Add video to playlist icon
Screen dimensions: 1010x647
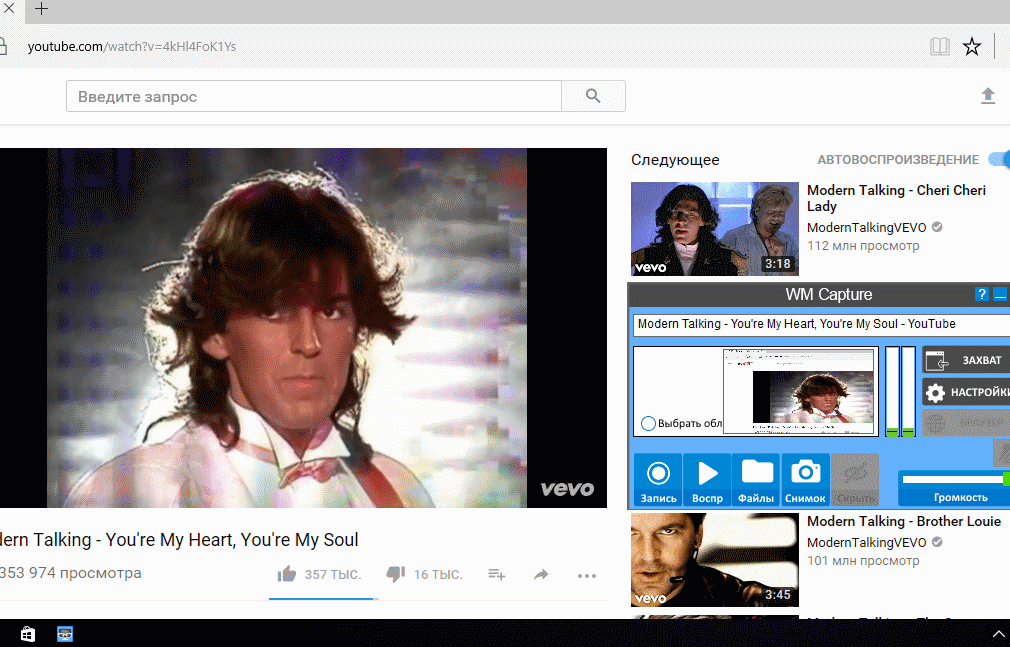point(497,574)
